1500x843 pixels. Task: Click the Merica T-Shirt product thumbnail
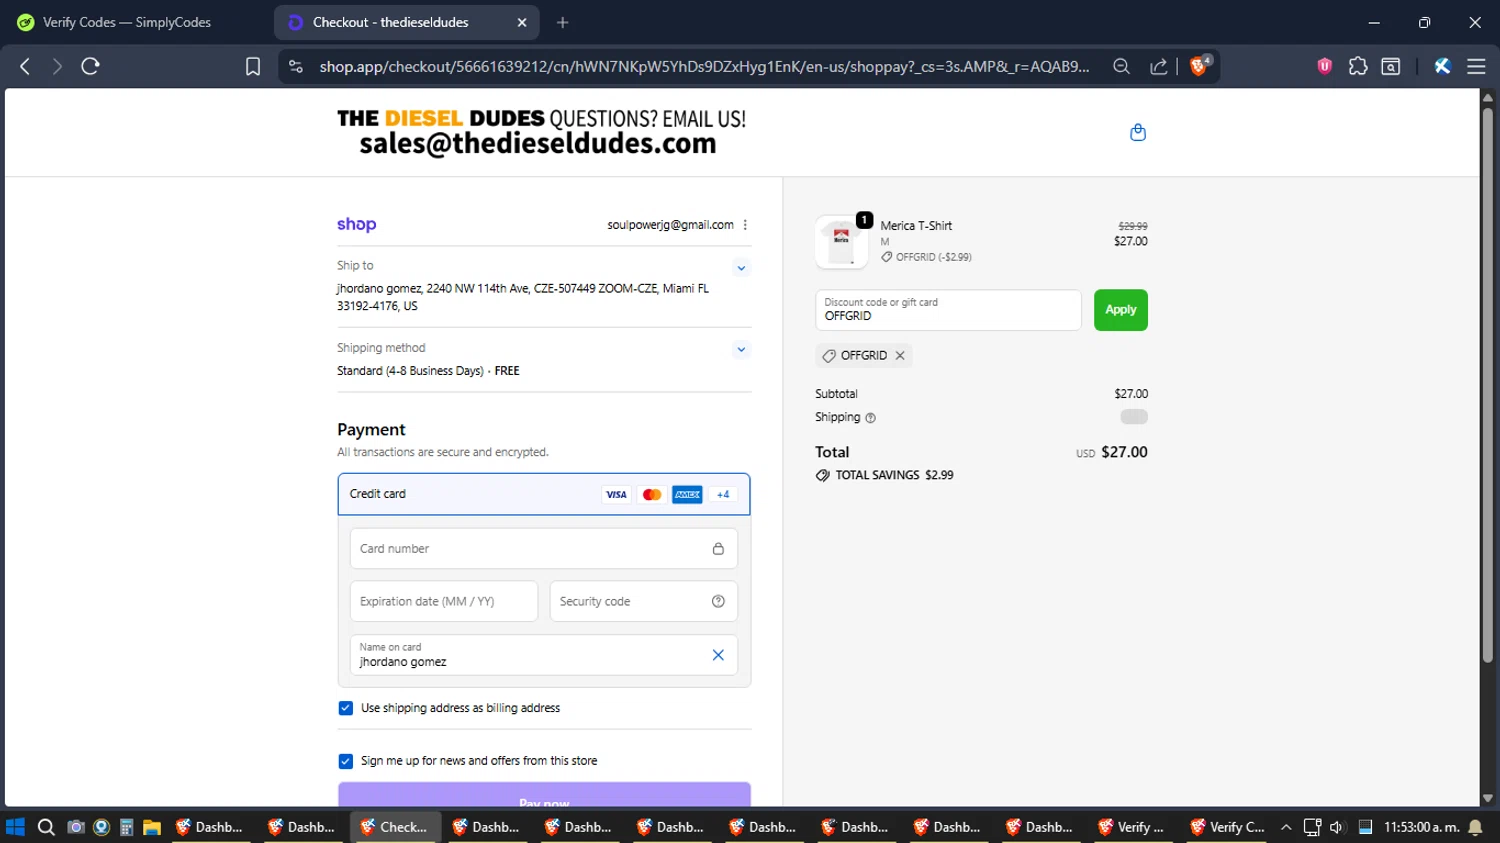[x=842, y=242]
